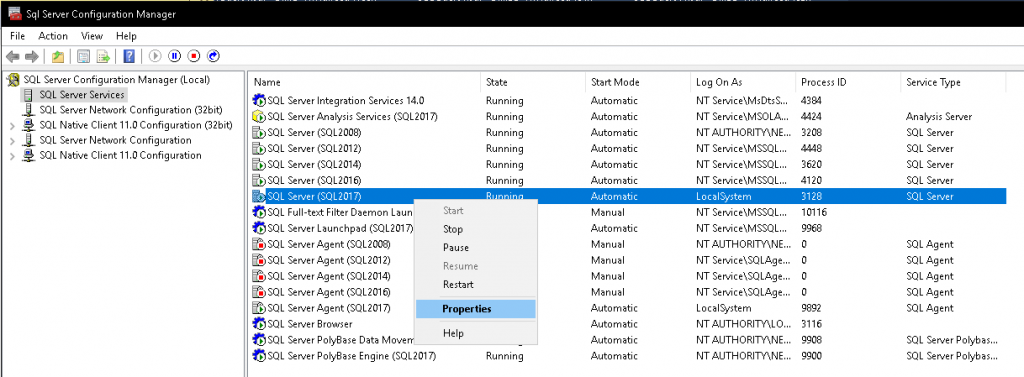Click the LocalSystem cell in SQL2017 row
The image size is (1024, 377).
[723, 196]
